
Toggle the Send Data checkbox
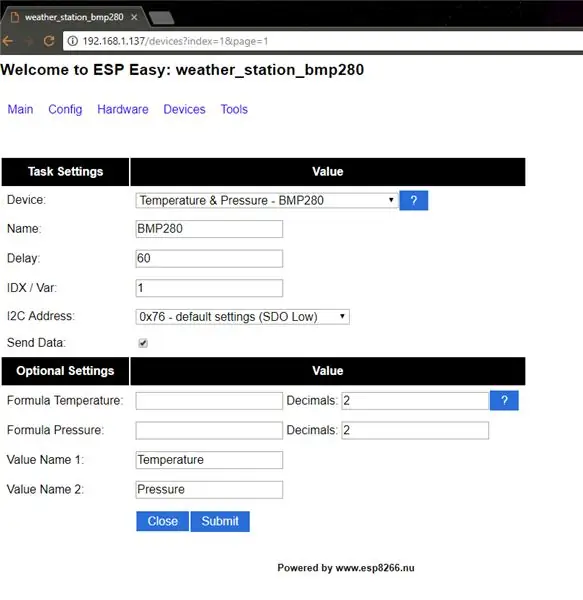pyautogui.click(x=143, y=343)
